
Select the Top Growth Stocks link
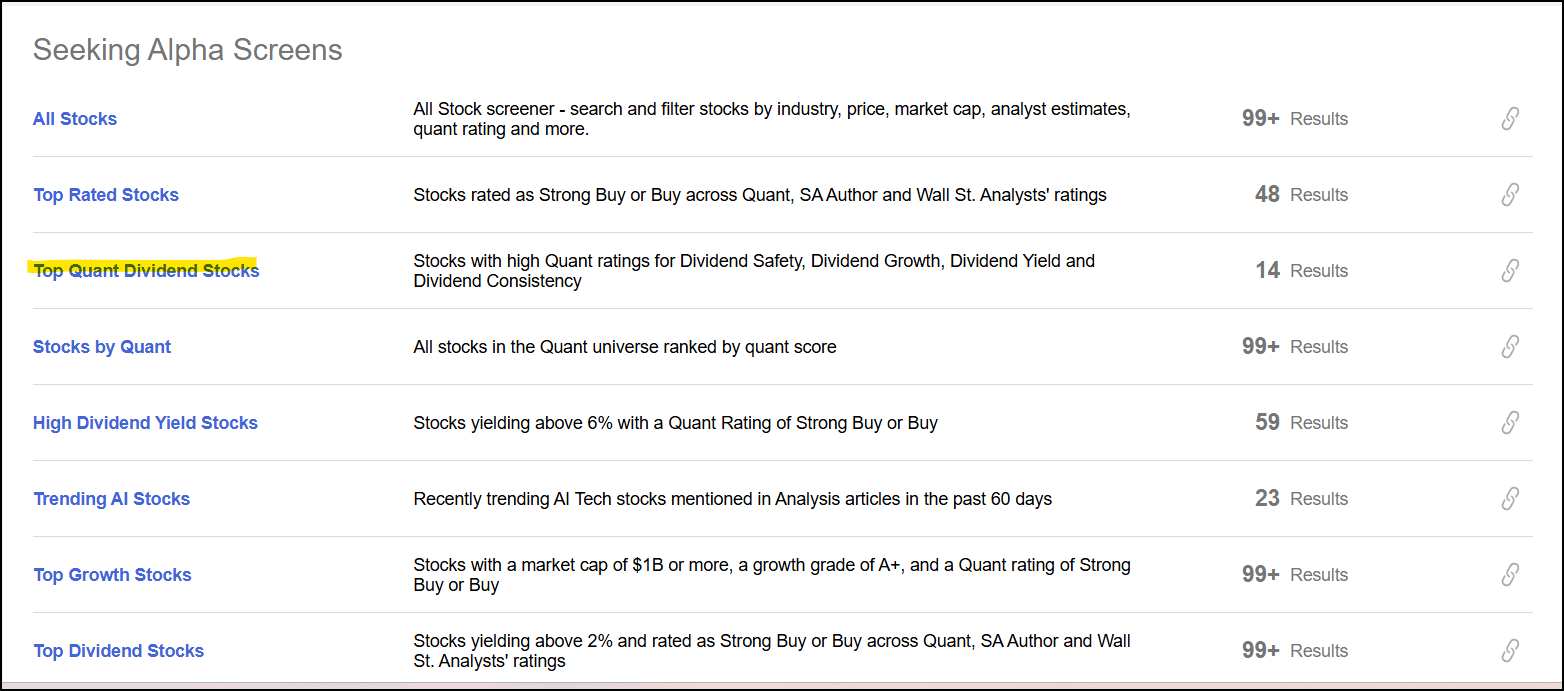112,575
